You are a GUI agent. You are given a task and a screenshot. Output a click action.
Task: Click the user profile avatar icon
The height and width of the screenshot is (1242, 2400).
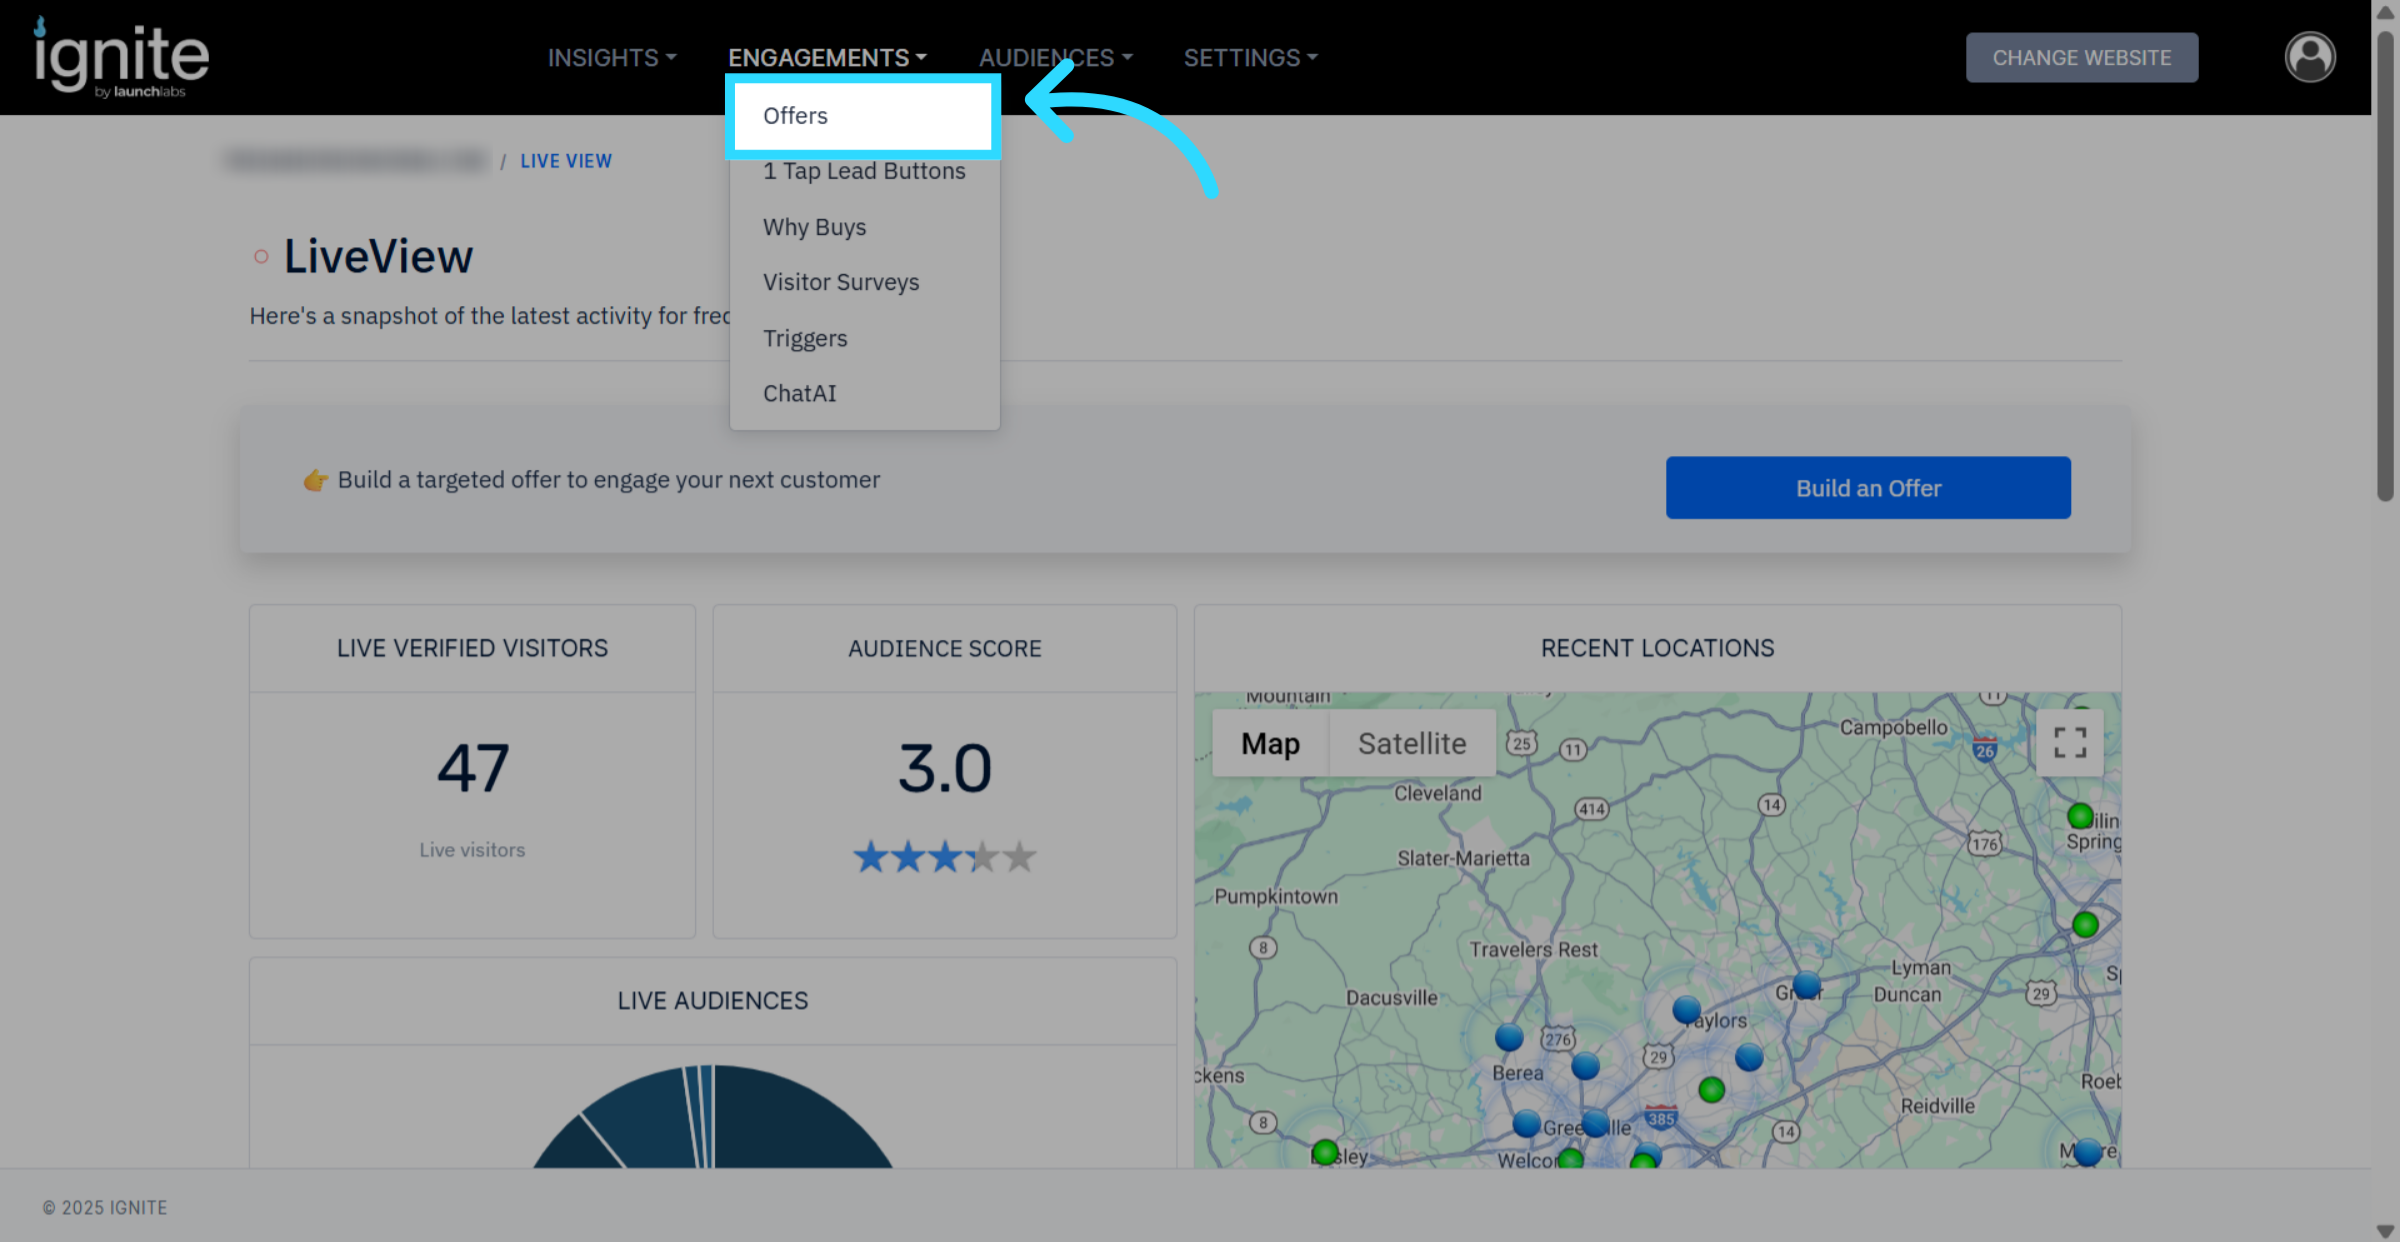[2310, 57]
